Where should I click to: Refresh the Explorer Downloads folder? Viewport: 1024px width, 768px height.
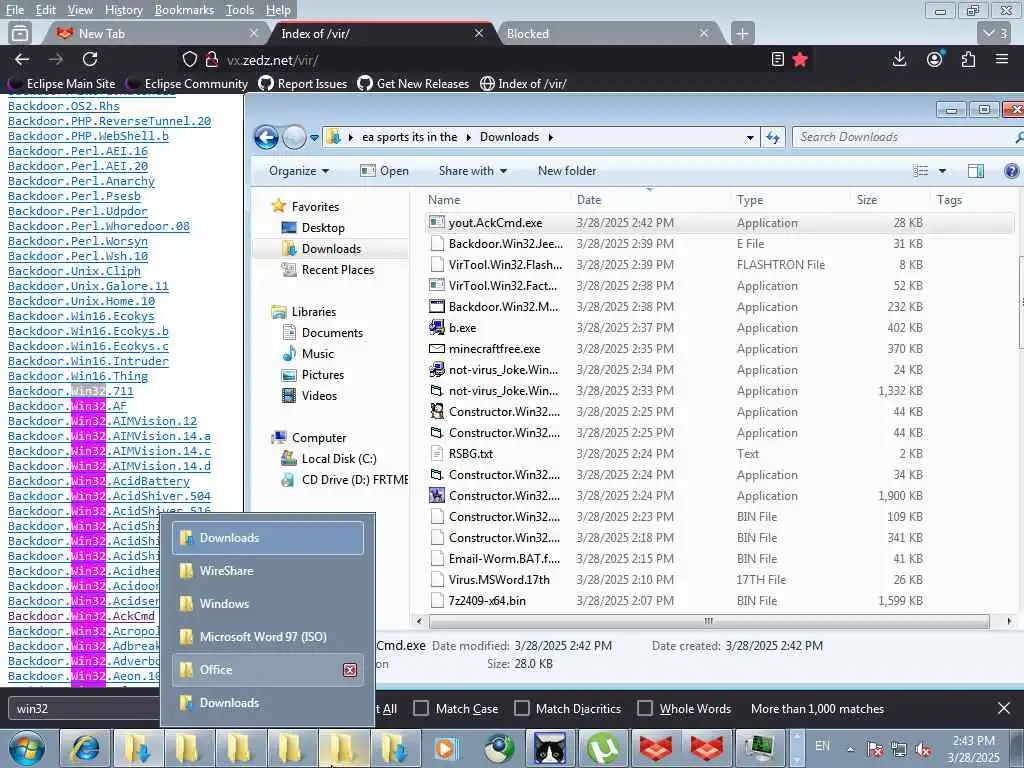(773, 137)
